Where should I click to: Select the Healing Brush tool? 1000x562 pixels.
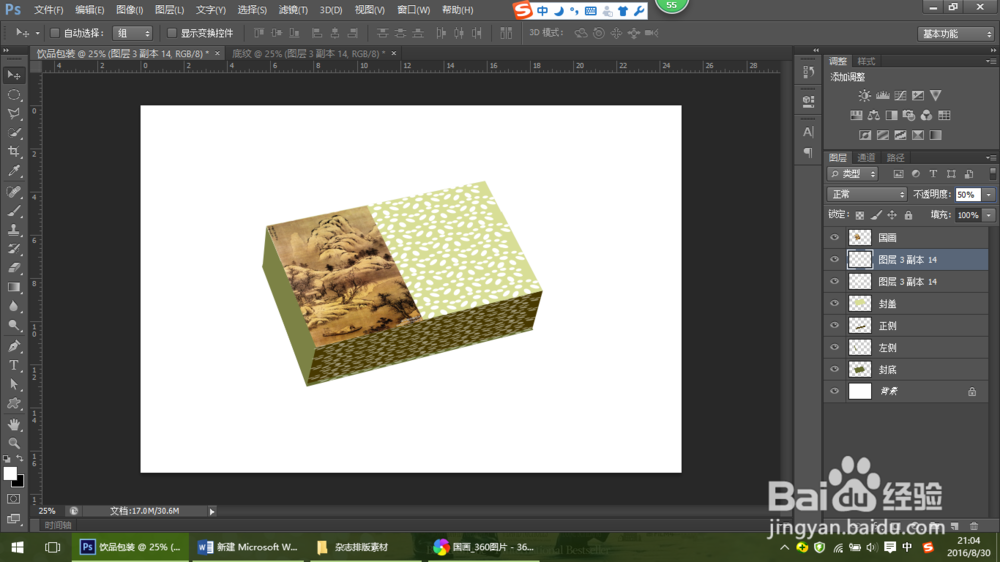pos(14,191)
